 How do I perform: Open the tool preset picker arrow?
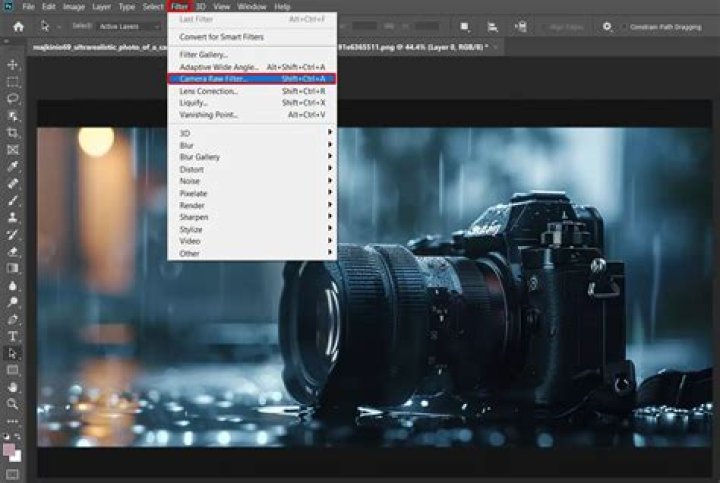(59, 27)
